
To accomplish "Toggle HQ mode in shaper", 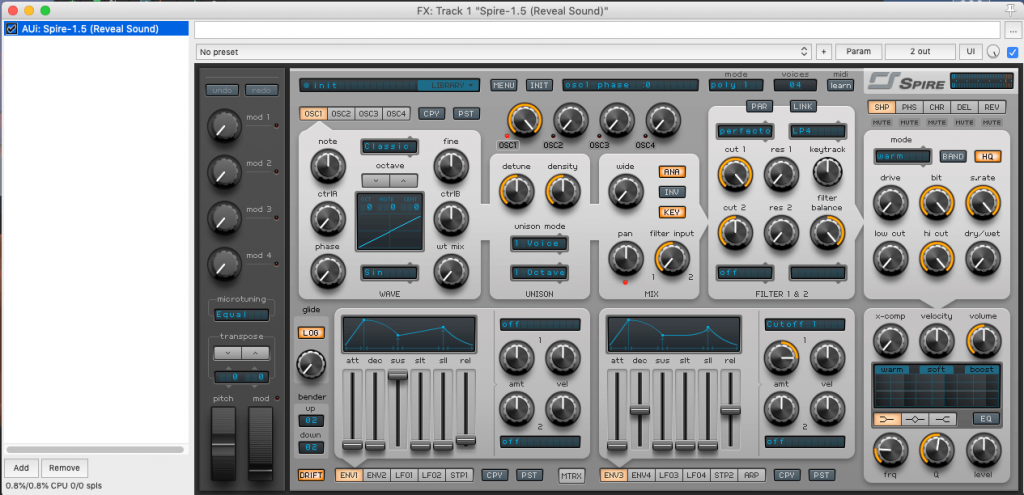I will pos(987,156).
